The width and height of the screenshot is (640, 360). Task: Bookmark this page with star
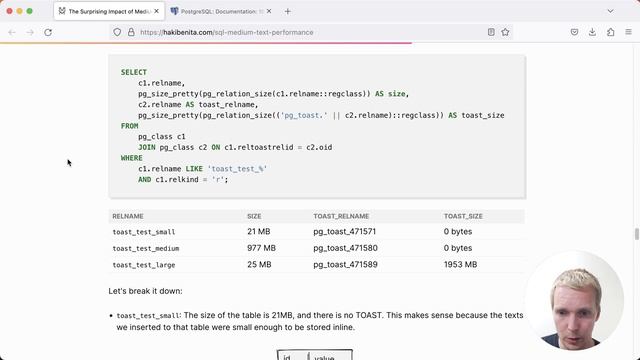505,32
